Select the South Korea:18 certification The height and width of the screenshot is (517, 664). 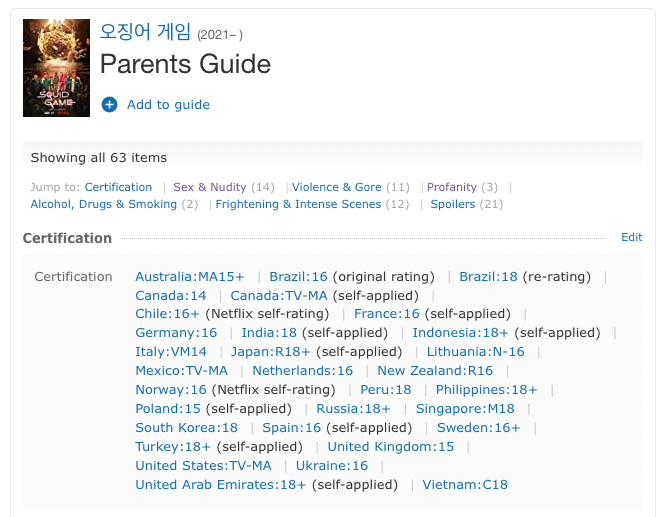pyautogui.click(x=187, y=428)
